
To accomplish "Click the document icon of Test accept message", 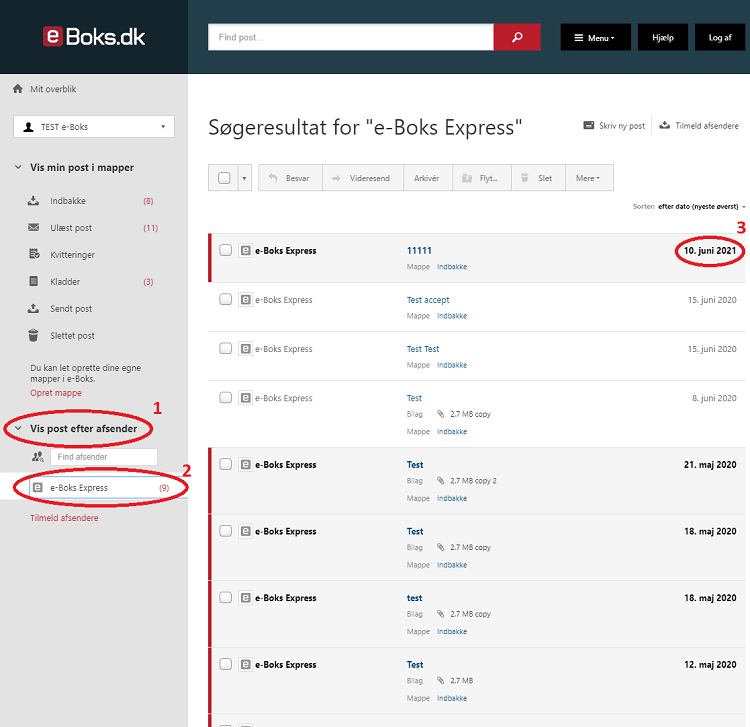I will pyautogui.click(x=245, y=299).
